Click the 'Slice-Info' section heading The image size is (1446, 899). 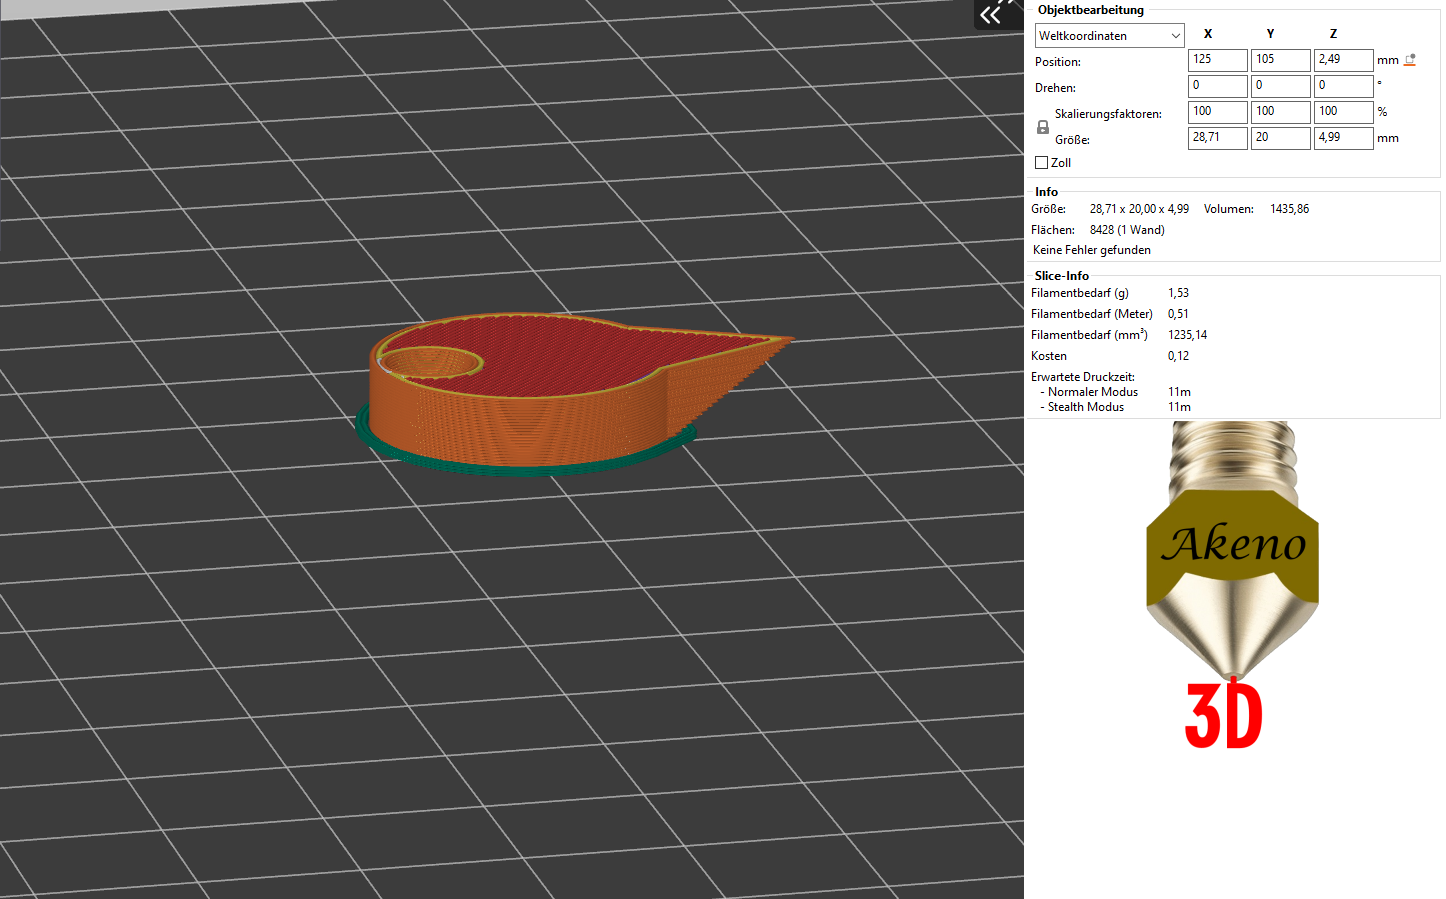[1062, 276]
